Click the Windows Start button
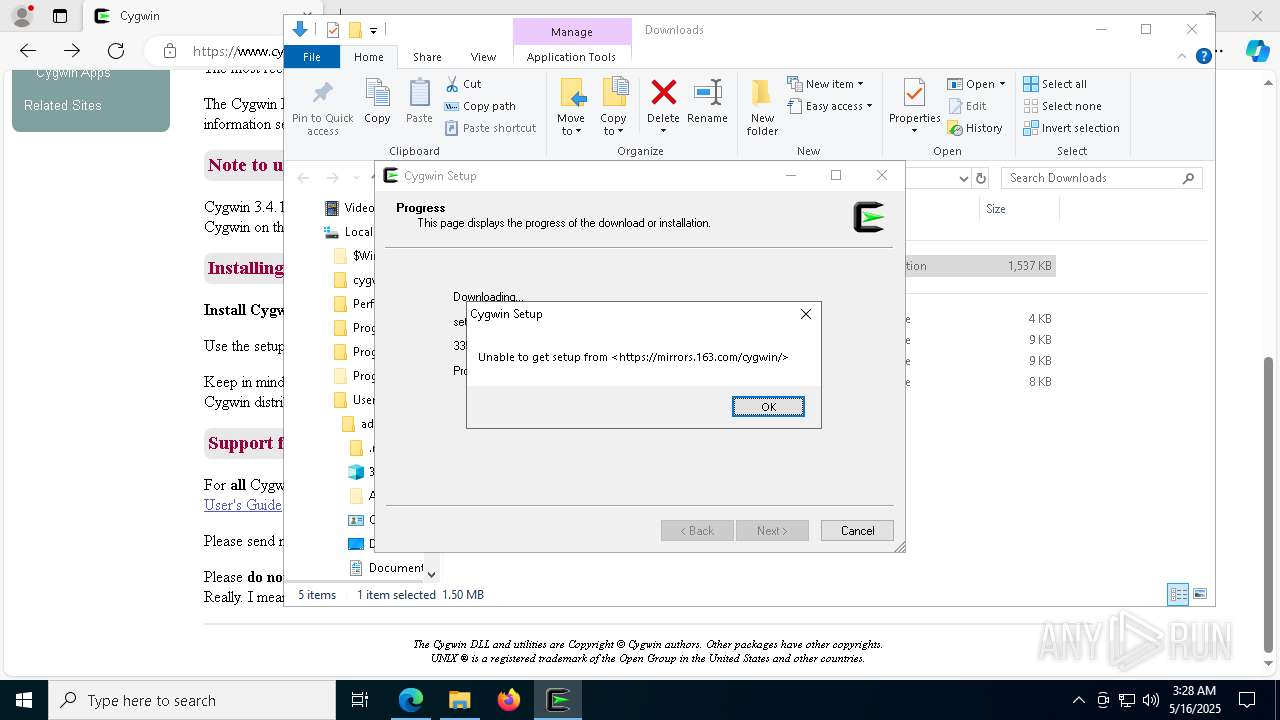1280x720 pixels. click(24, 700)
